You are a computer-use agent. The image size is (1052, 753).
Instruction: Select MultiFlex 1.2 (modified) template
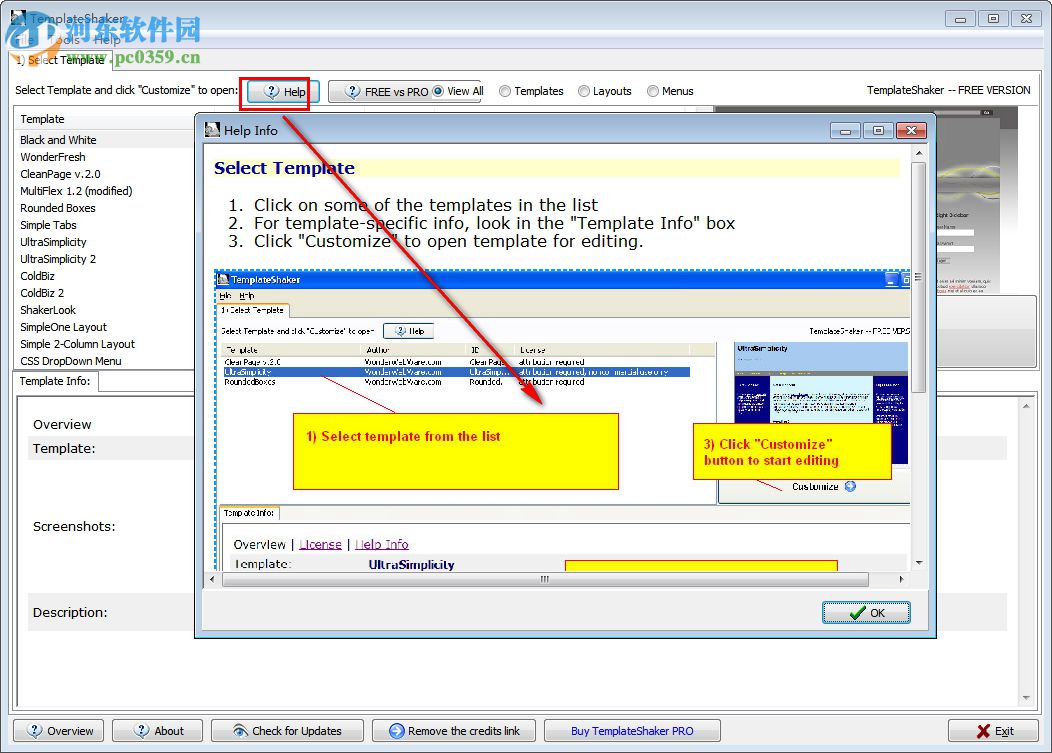[x=76, y=191]
